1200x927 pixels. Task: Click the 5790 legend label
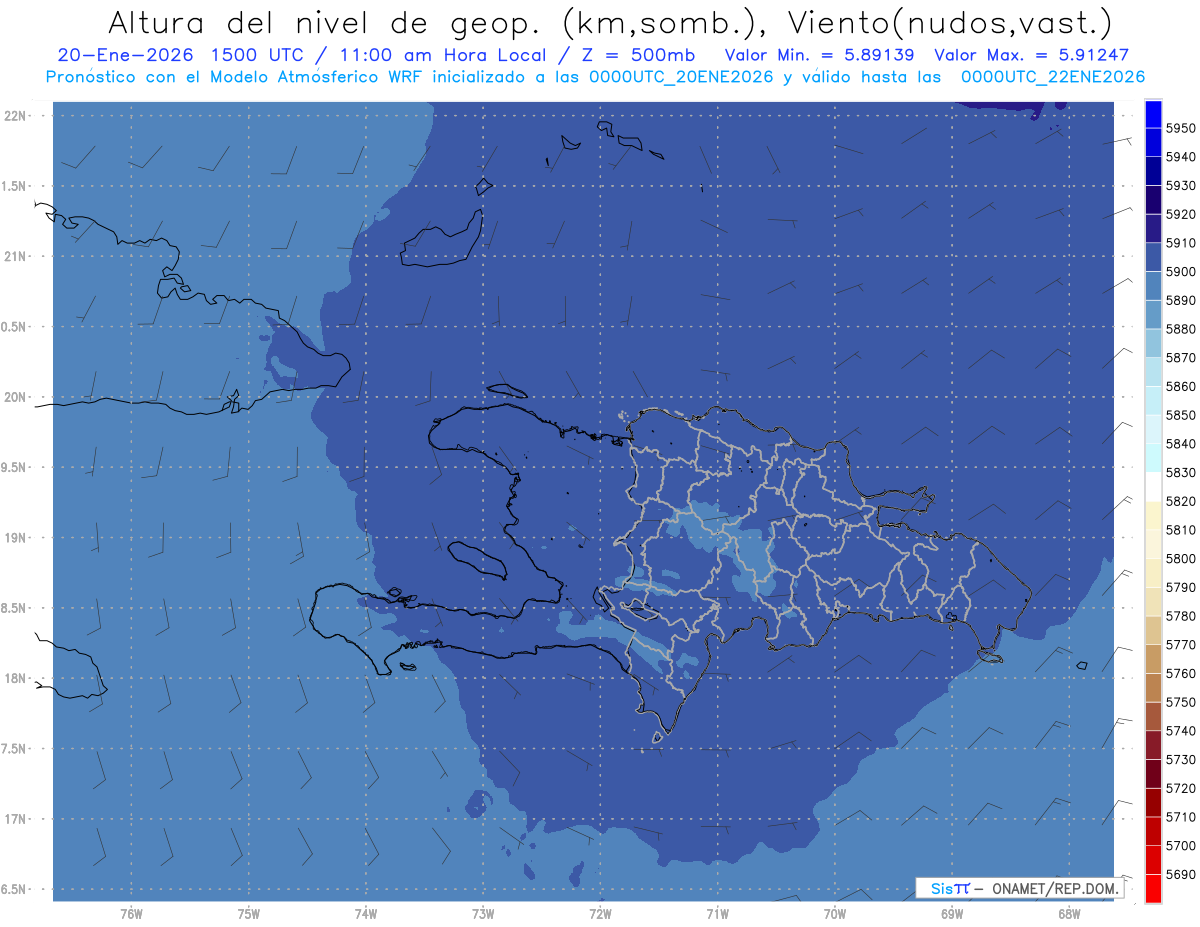click(1180, 587)
